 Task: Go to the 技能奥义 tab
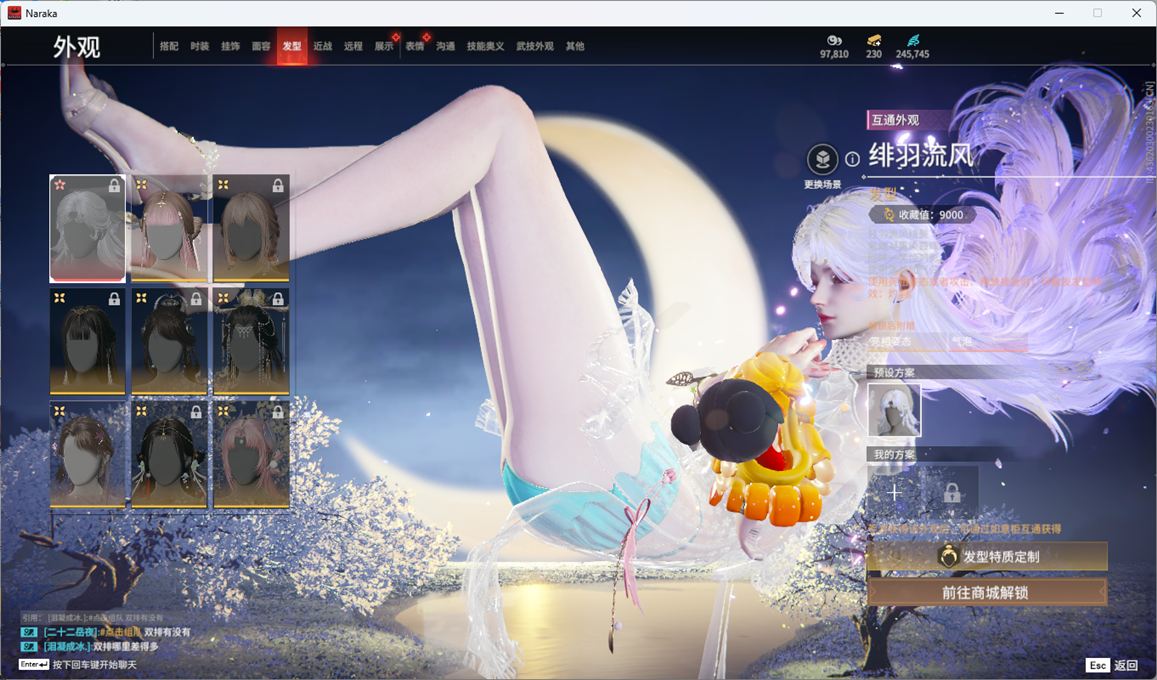[x=485, y=46]
